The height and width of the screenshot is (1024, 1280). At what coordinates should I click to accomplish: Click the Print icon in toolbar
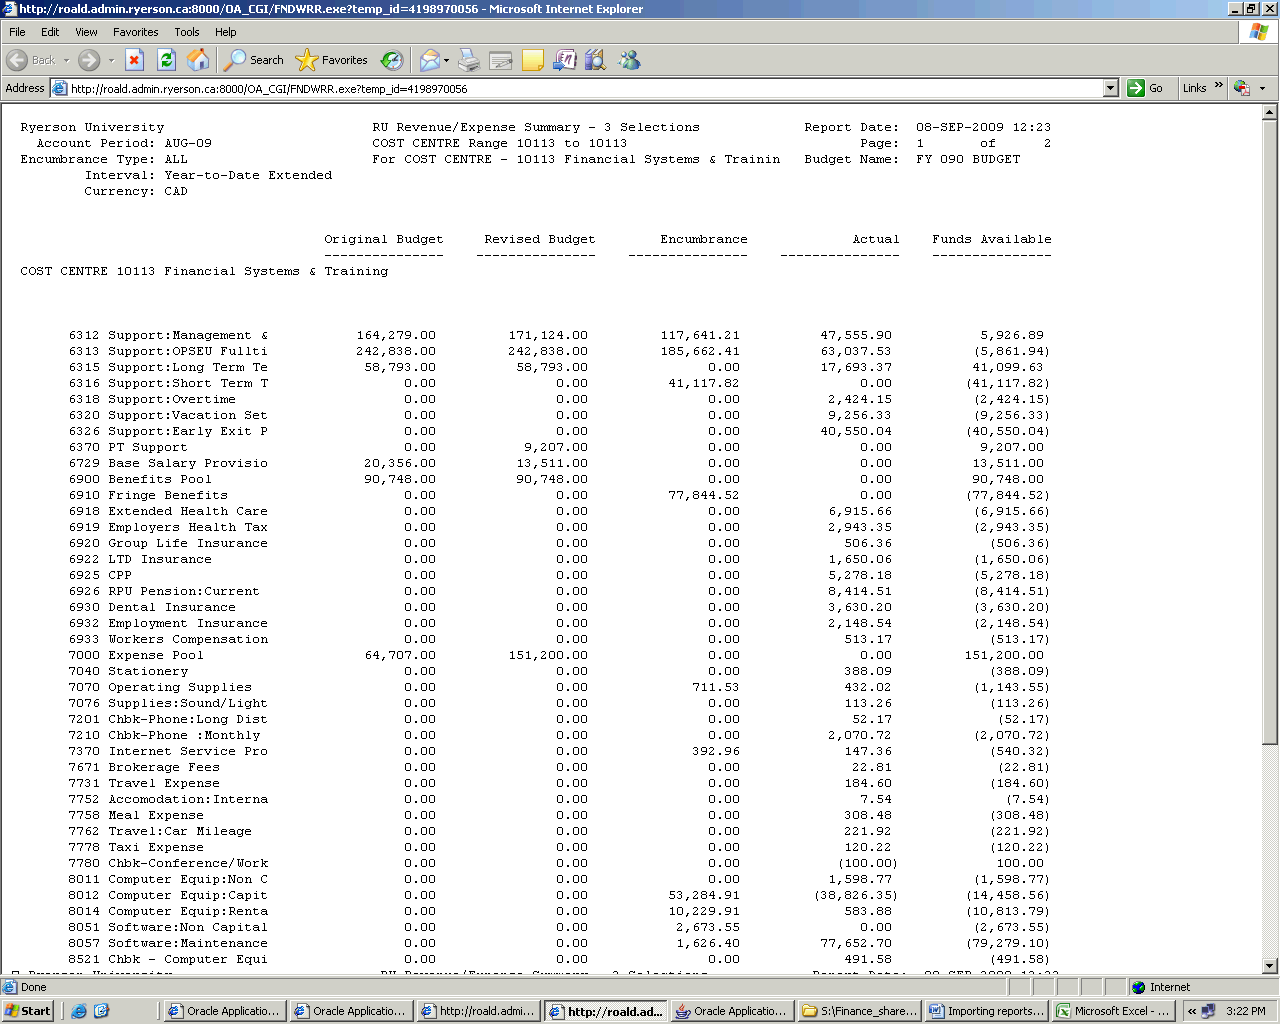(x=469, y=60)
